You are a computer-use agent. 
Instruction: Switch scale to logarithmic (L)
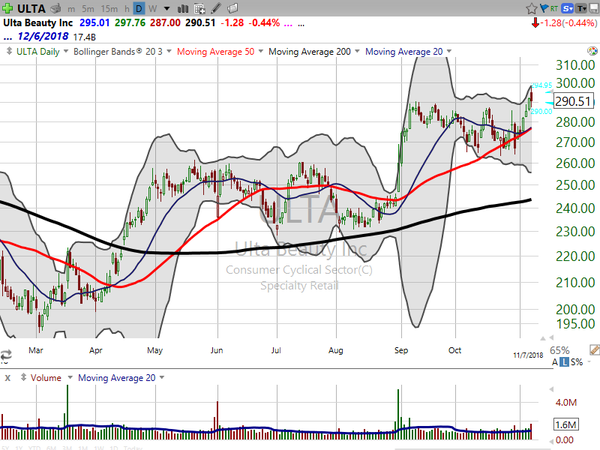pyautogui.click(x=564, y=362)
